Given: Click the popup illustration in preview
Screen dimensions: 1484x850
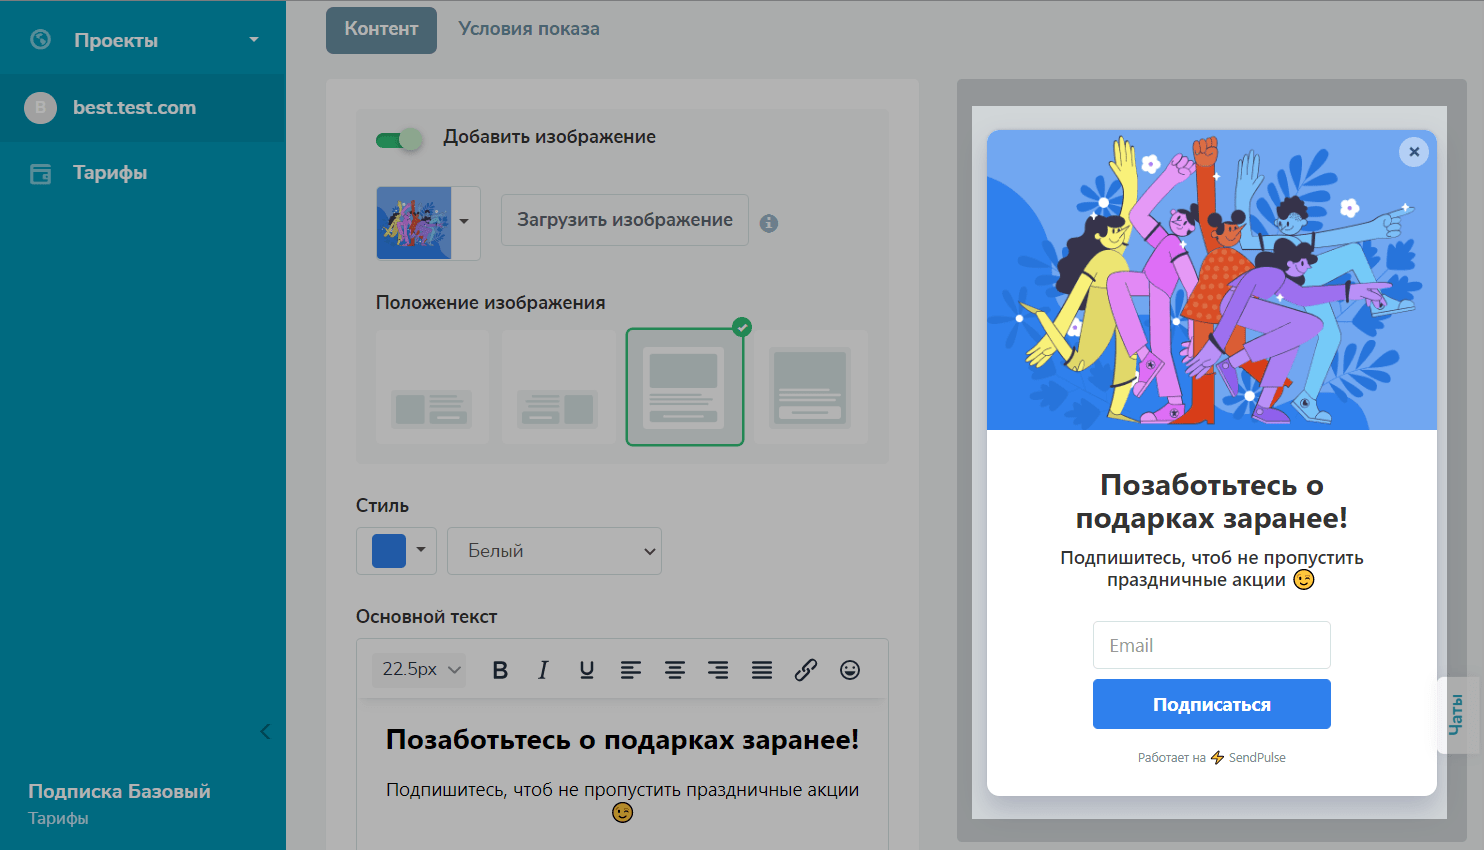Looking at the screenshot, I should (1212, 280).
